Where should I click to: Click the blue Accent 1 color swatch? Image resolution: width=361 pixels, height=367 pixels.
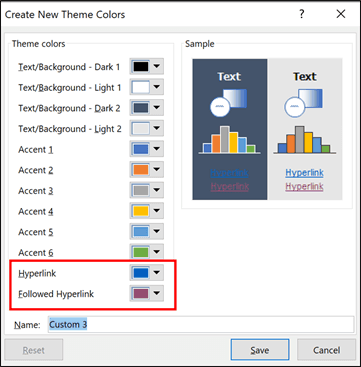point(141,149)
